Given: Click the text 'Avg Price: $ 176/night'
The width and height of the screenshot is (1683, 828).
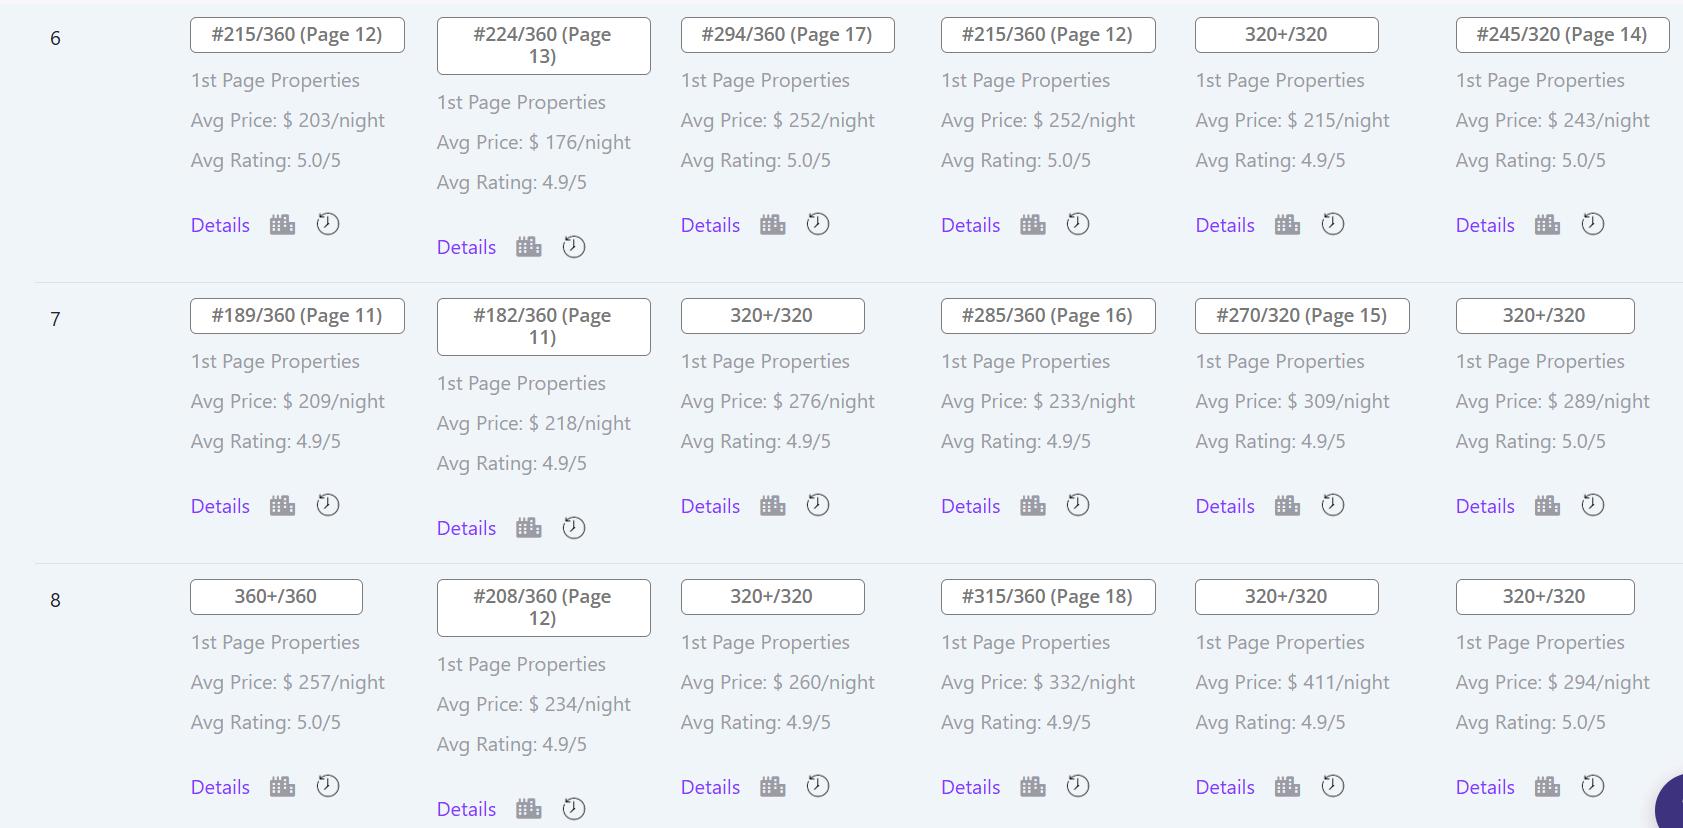Looking at the screenshot, I should click(534, 142).
